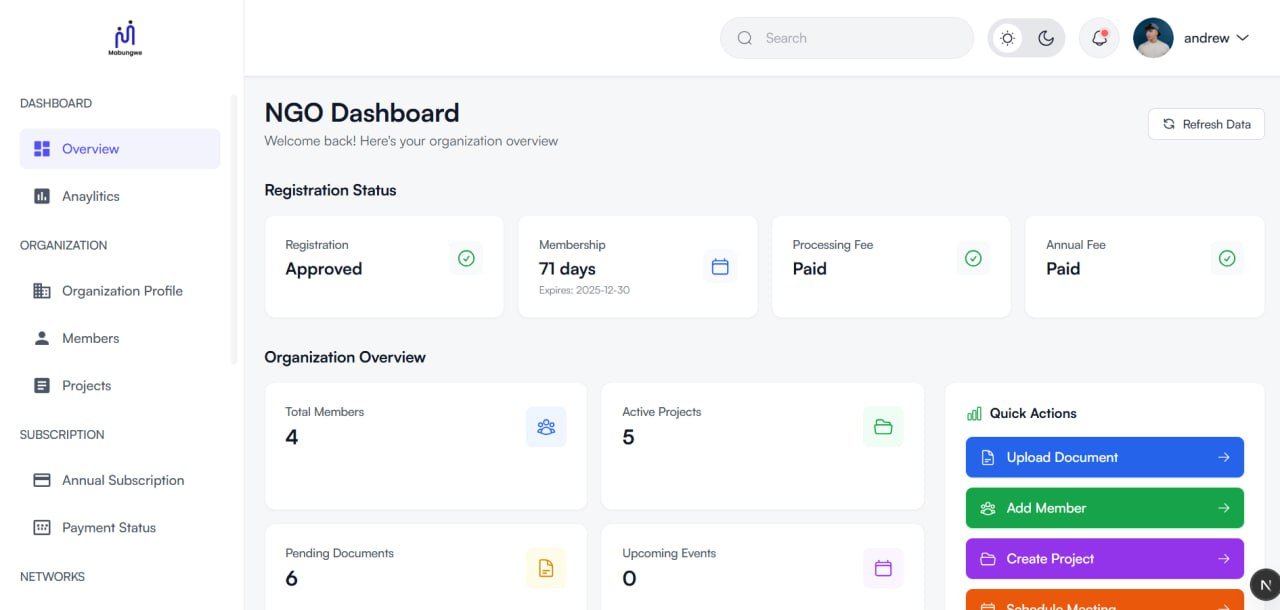
Task: Click the Upcoming Events calendar icon
Action: click(x=883, y=568)
